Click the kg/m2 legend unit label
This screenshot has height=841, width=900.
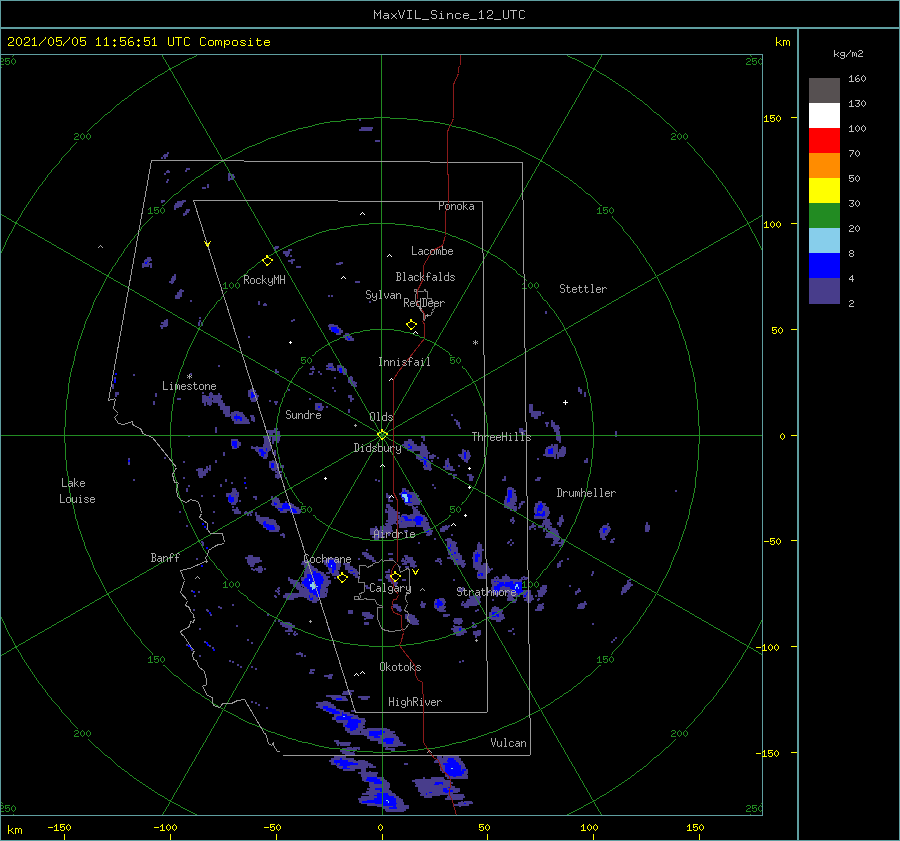tap(848, 54)
